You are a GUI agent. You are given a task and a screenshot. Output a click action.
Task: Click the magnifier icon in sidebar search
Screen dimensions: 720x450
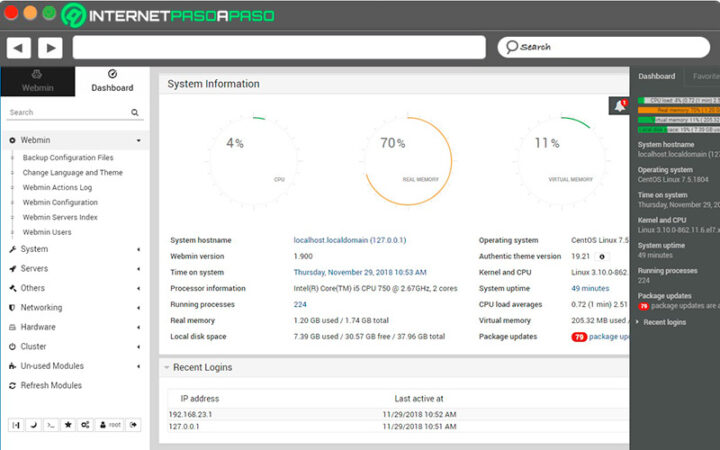[135, 112]
